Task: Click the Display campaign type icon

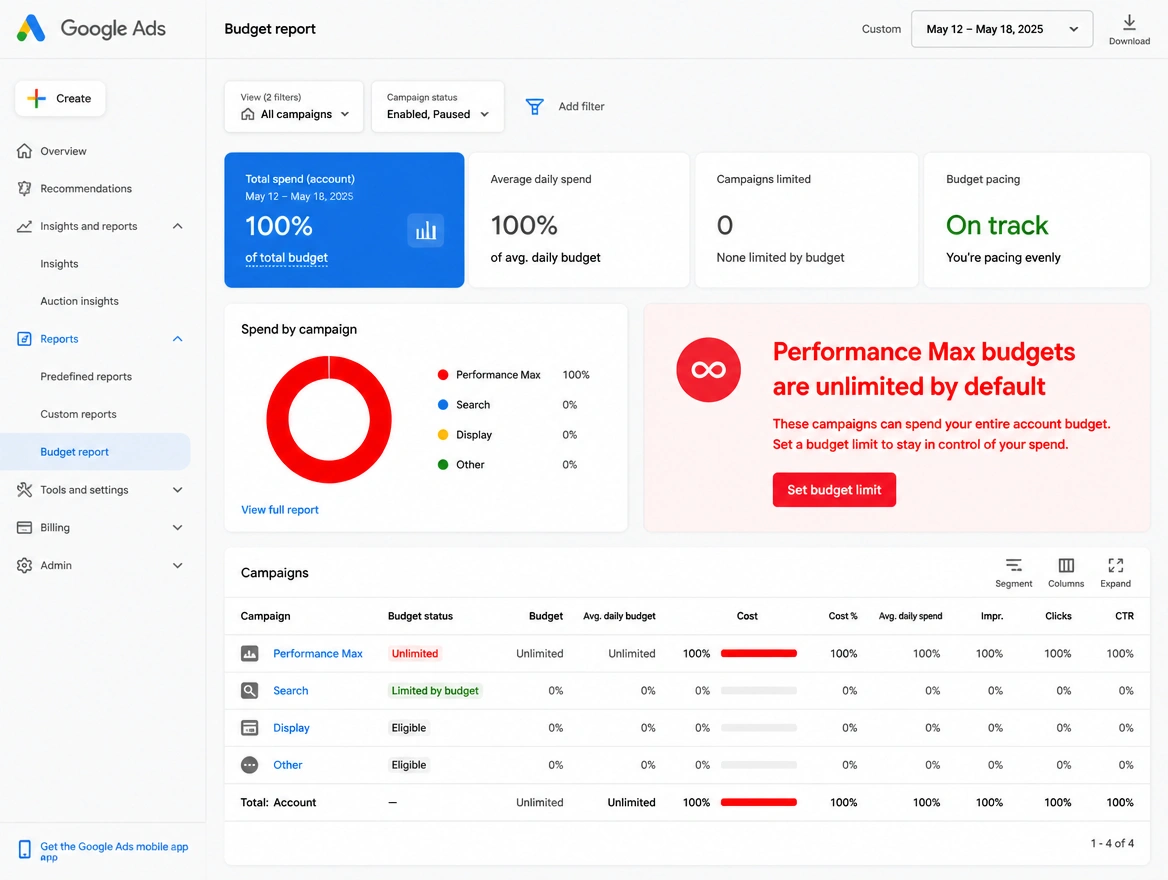Action: [x=250, y=728]
